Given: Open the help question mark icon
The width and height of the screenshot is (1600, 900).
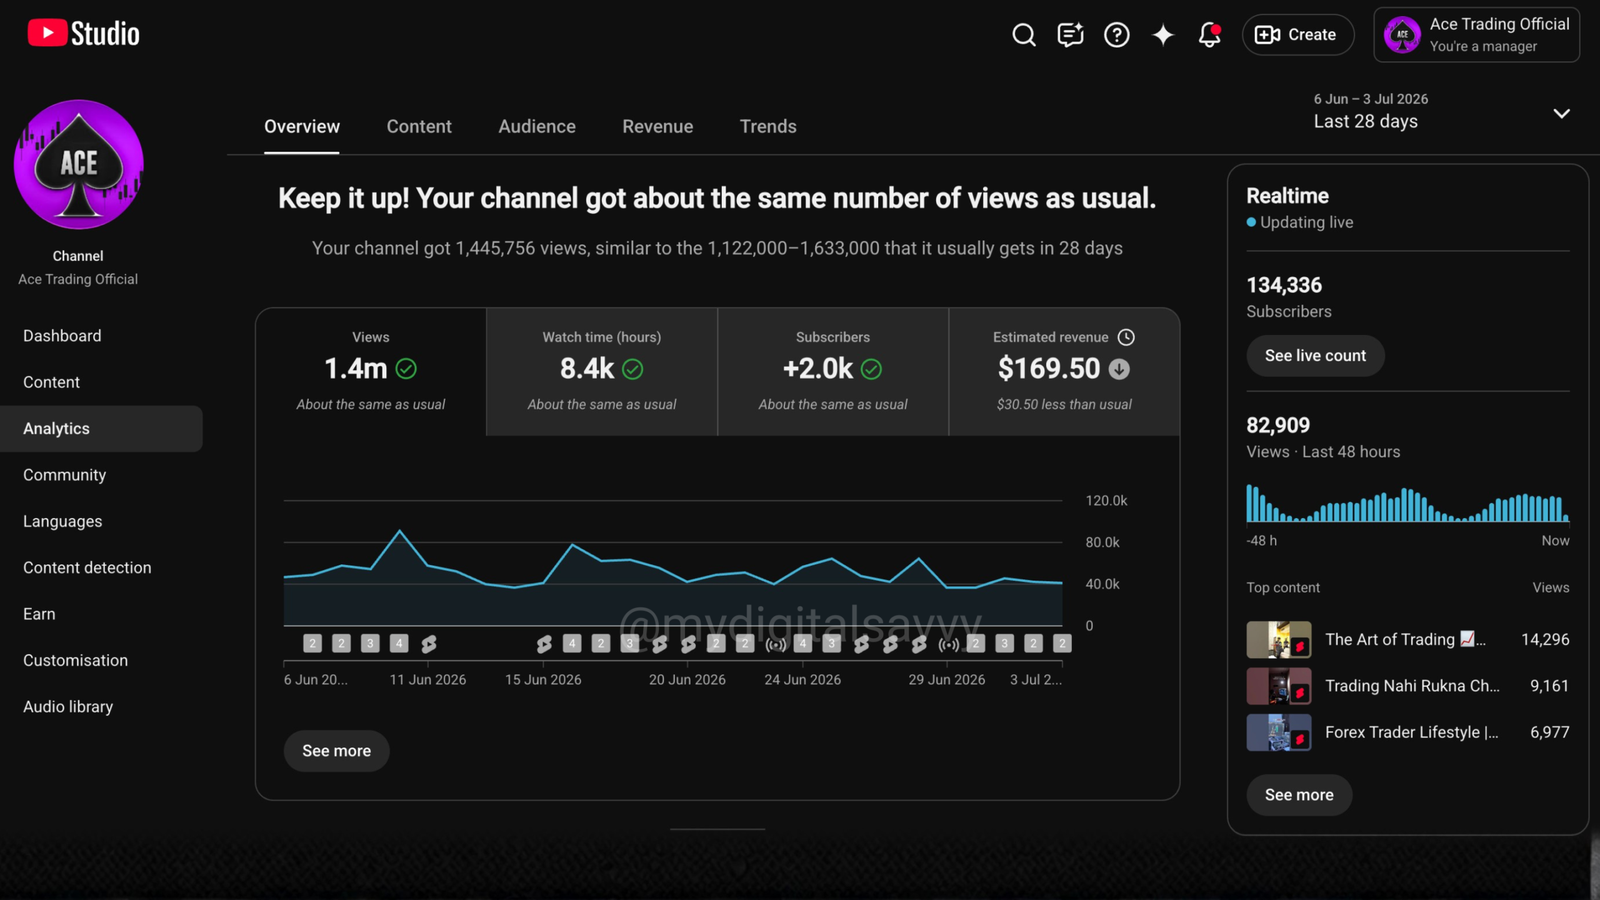Looking at the screenshot, I should pyautogui.click(x=1116, y=35).
